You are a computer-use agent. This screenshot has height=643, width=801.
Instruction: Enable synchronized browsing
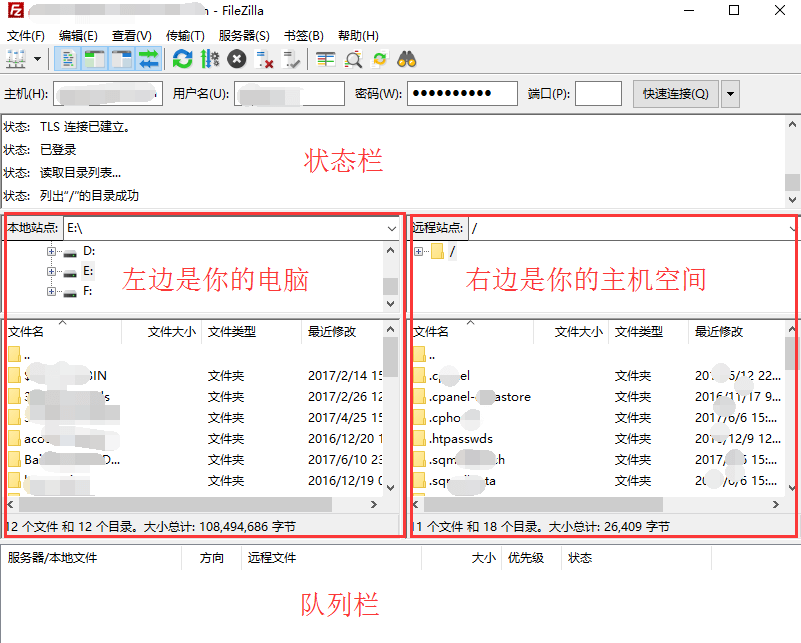click(x=378, y=58)
